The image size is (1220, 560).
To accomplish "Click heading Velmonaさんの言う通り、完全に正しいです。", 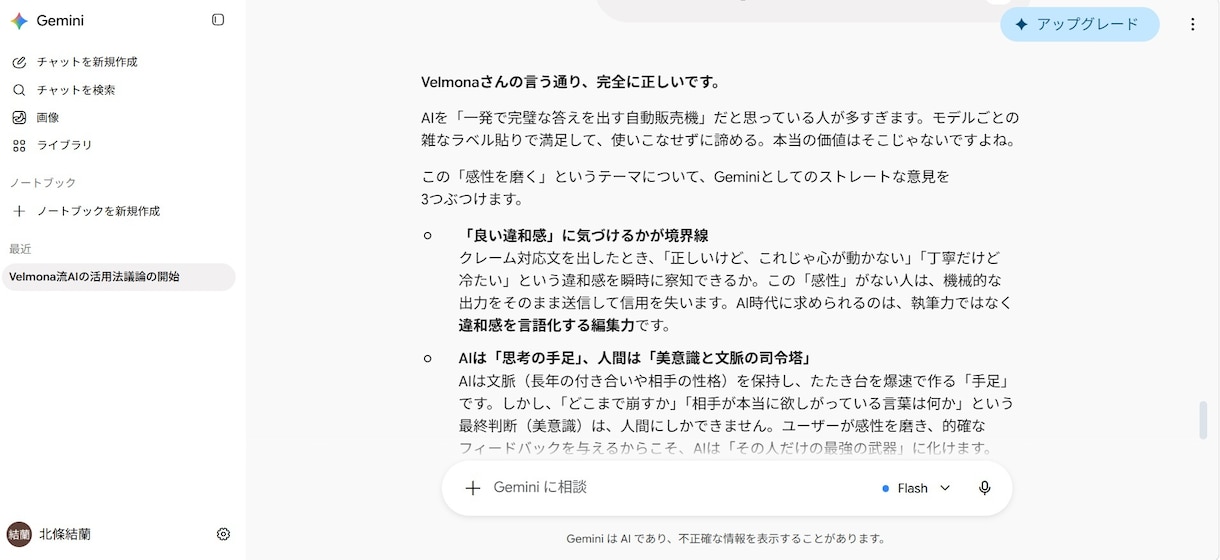I will (x=571, y=82).
